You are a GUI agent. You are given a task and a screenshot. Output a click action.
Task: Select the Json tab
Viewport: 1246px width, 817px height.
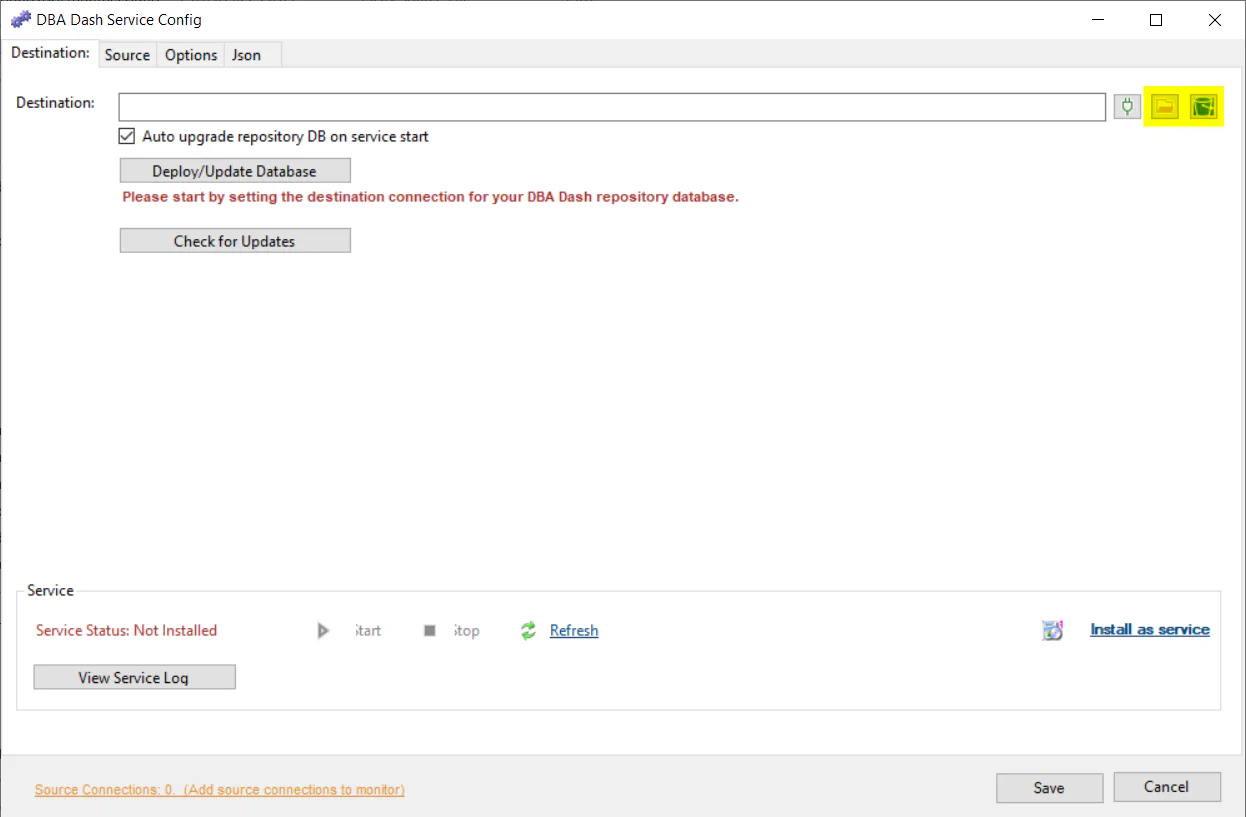point(246,55)
